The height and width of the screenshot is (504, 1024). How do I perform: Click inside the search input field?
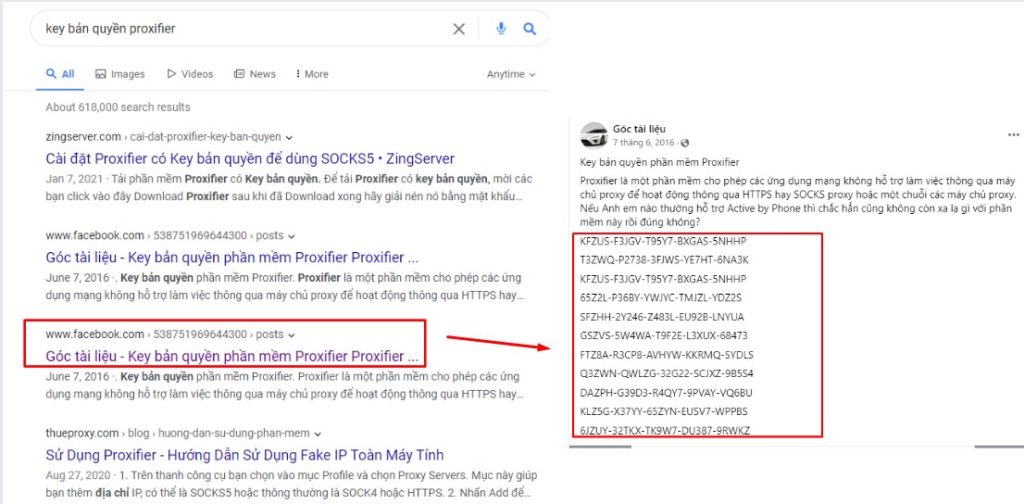tap(240, 29)
